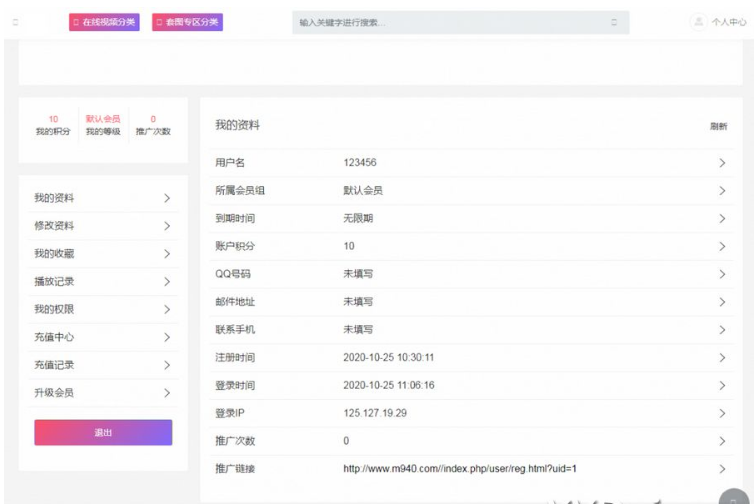The height and width of the screenshot is (504, 756).
Task: Expand the chevron beside sidebar 升级会员
Action: (x=167, y=393)
